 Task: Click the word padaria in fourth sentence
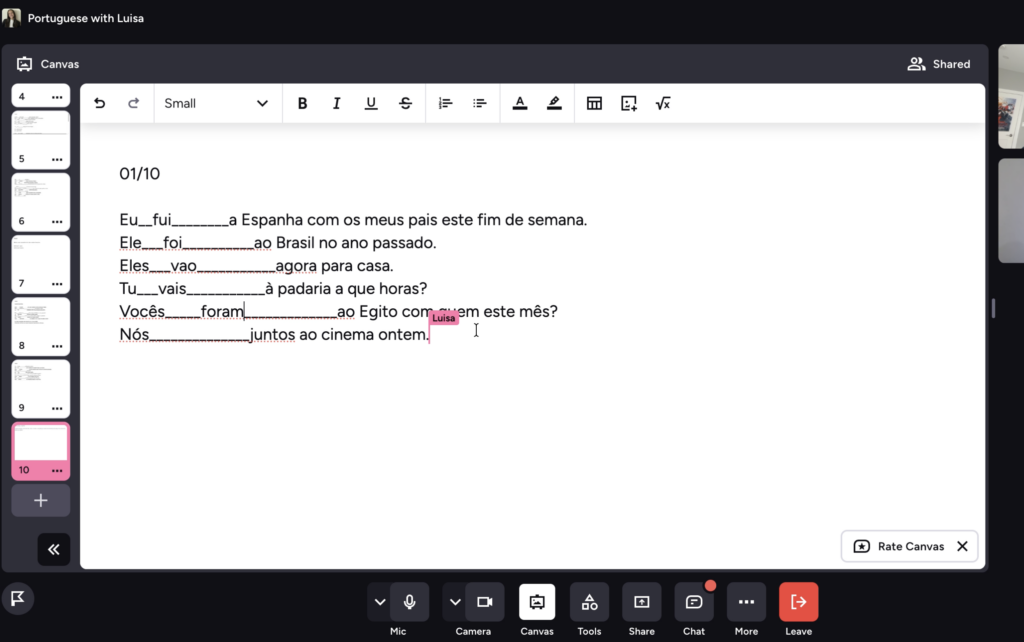pyautogui.click(x=304, y=289)
